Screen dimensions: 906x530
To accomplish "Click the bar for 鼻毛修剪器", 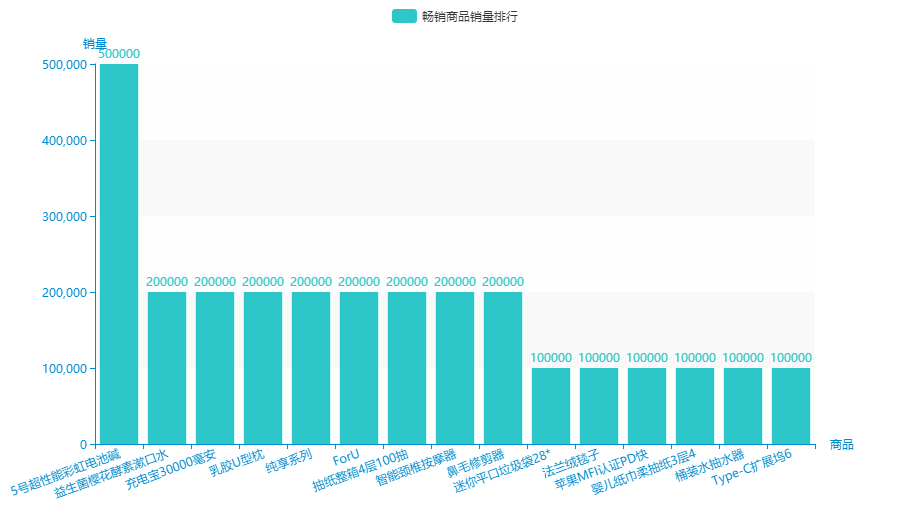I will pos(503,368).
